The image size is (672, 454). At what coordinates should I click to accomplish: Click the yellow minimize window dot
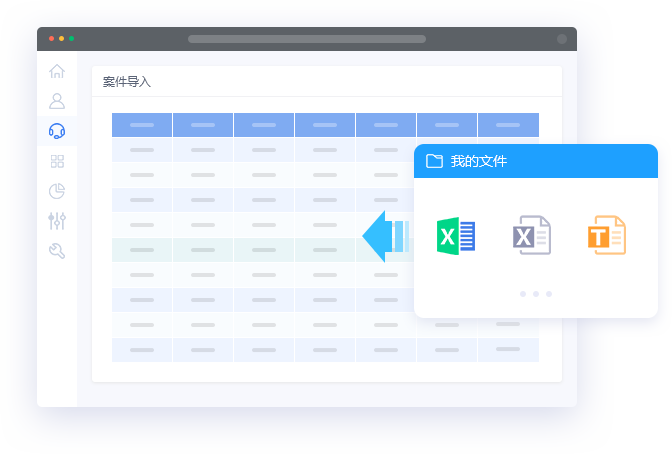pyautogui.click(x=62, y=39)
